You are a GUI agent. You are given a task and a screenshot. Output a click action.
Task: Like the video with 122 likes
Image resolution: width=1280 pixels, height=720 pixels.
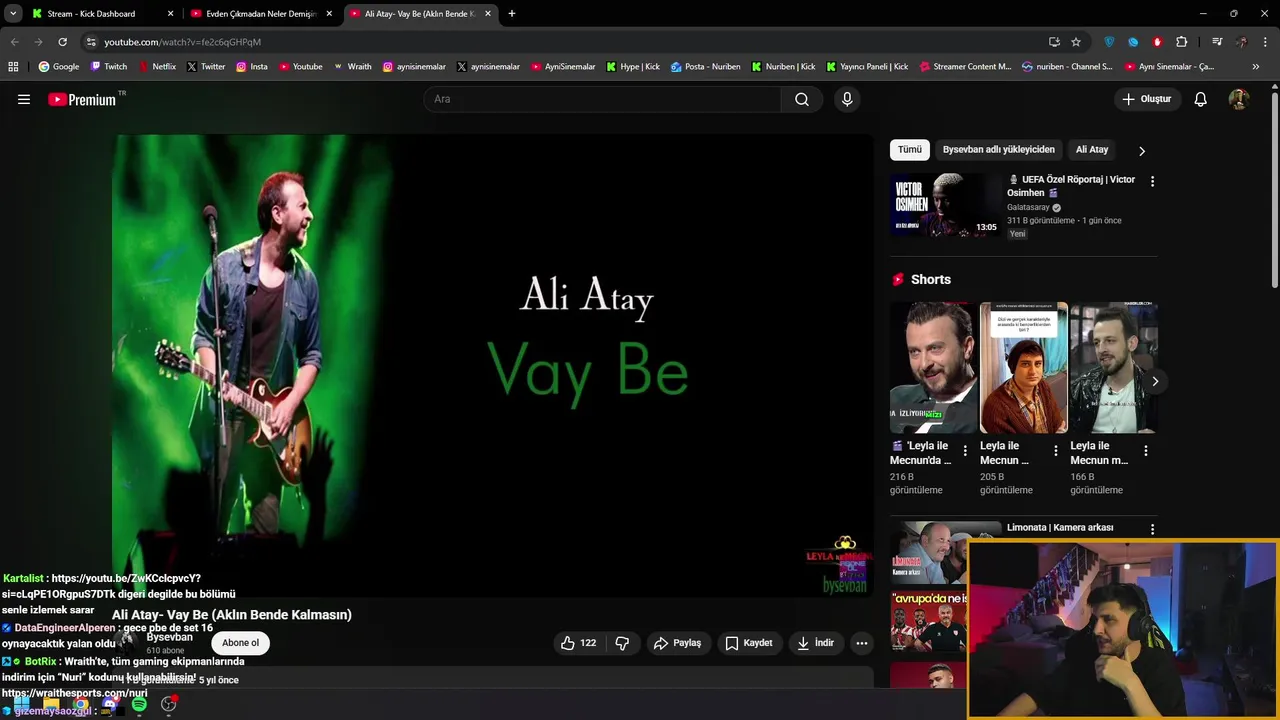(579, 643)
